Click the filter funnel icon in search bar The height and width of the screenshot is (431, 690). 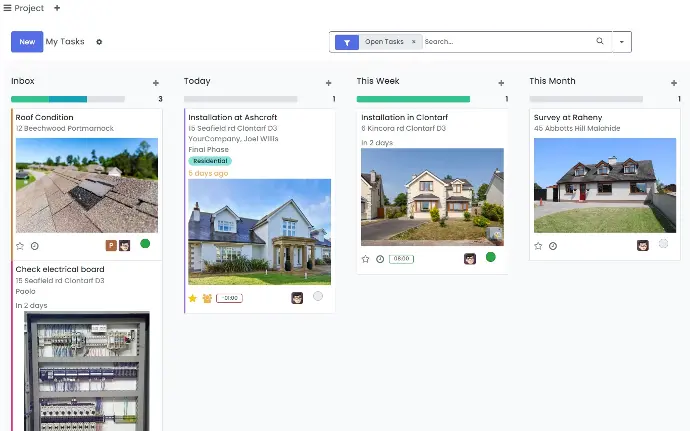point(347,42)
